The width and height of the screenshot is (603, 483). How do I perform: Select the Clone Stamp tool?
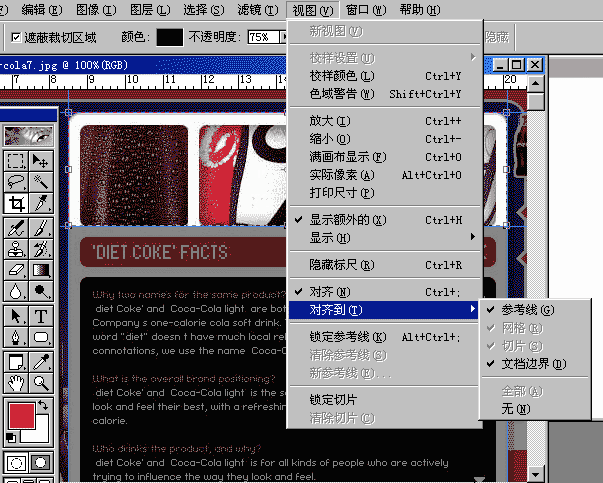click(x=16, y=249)
